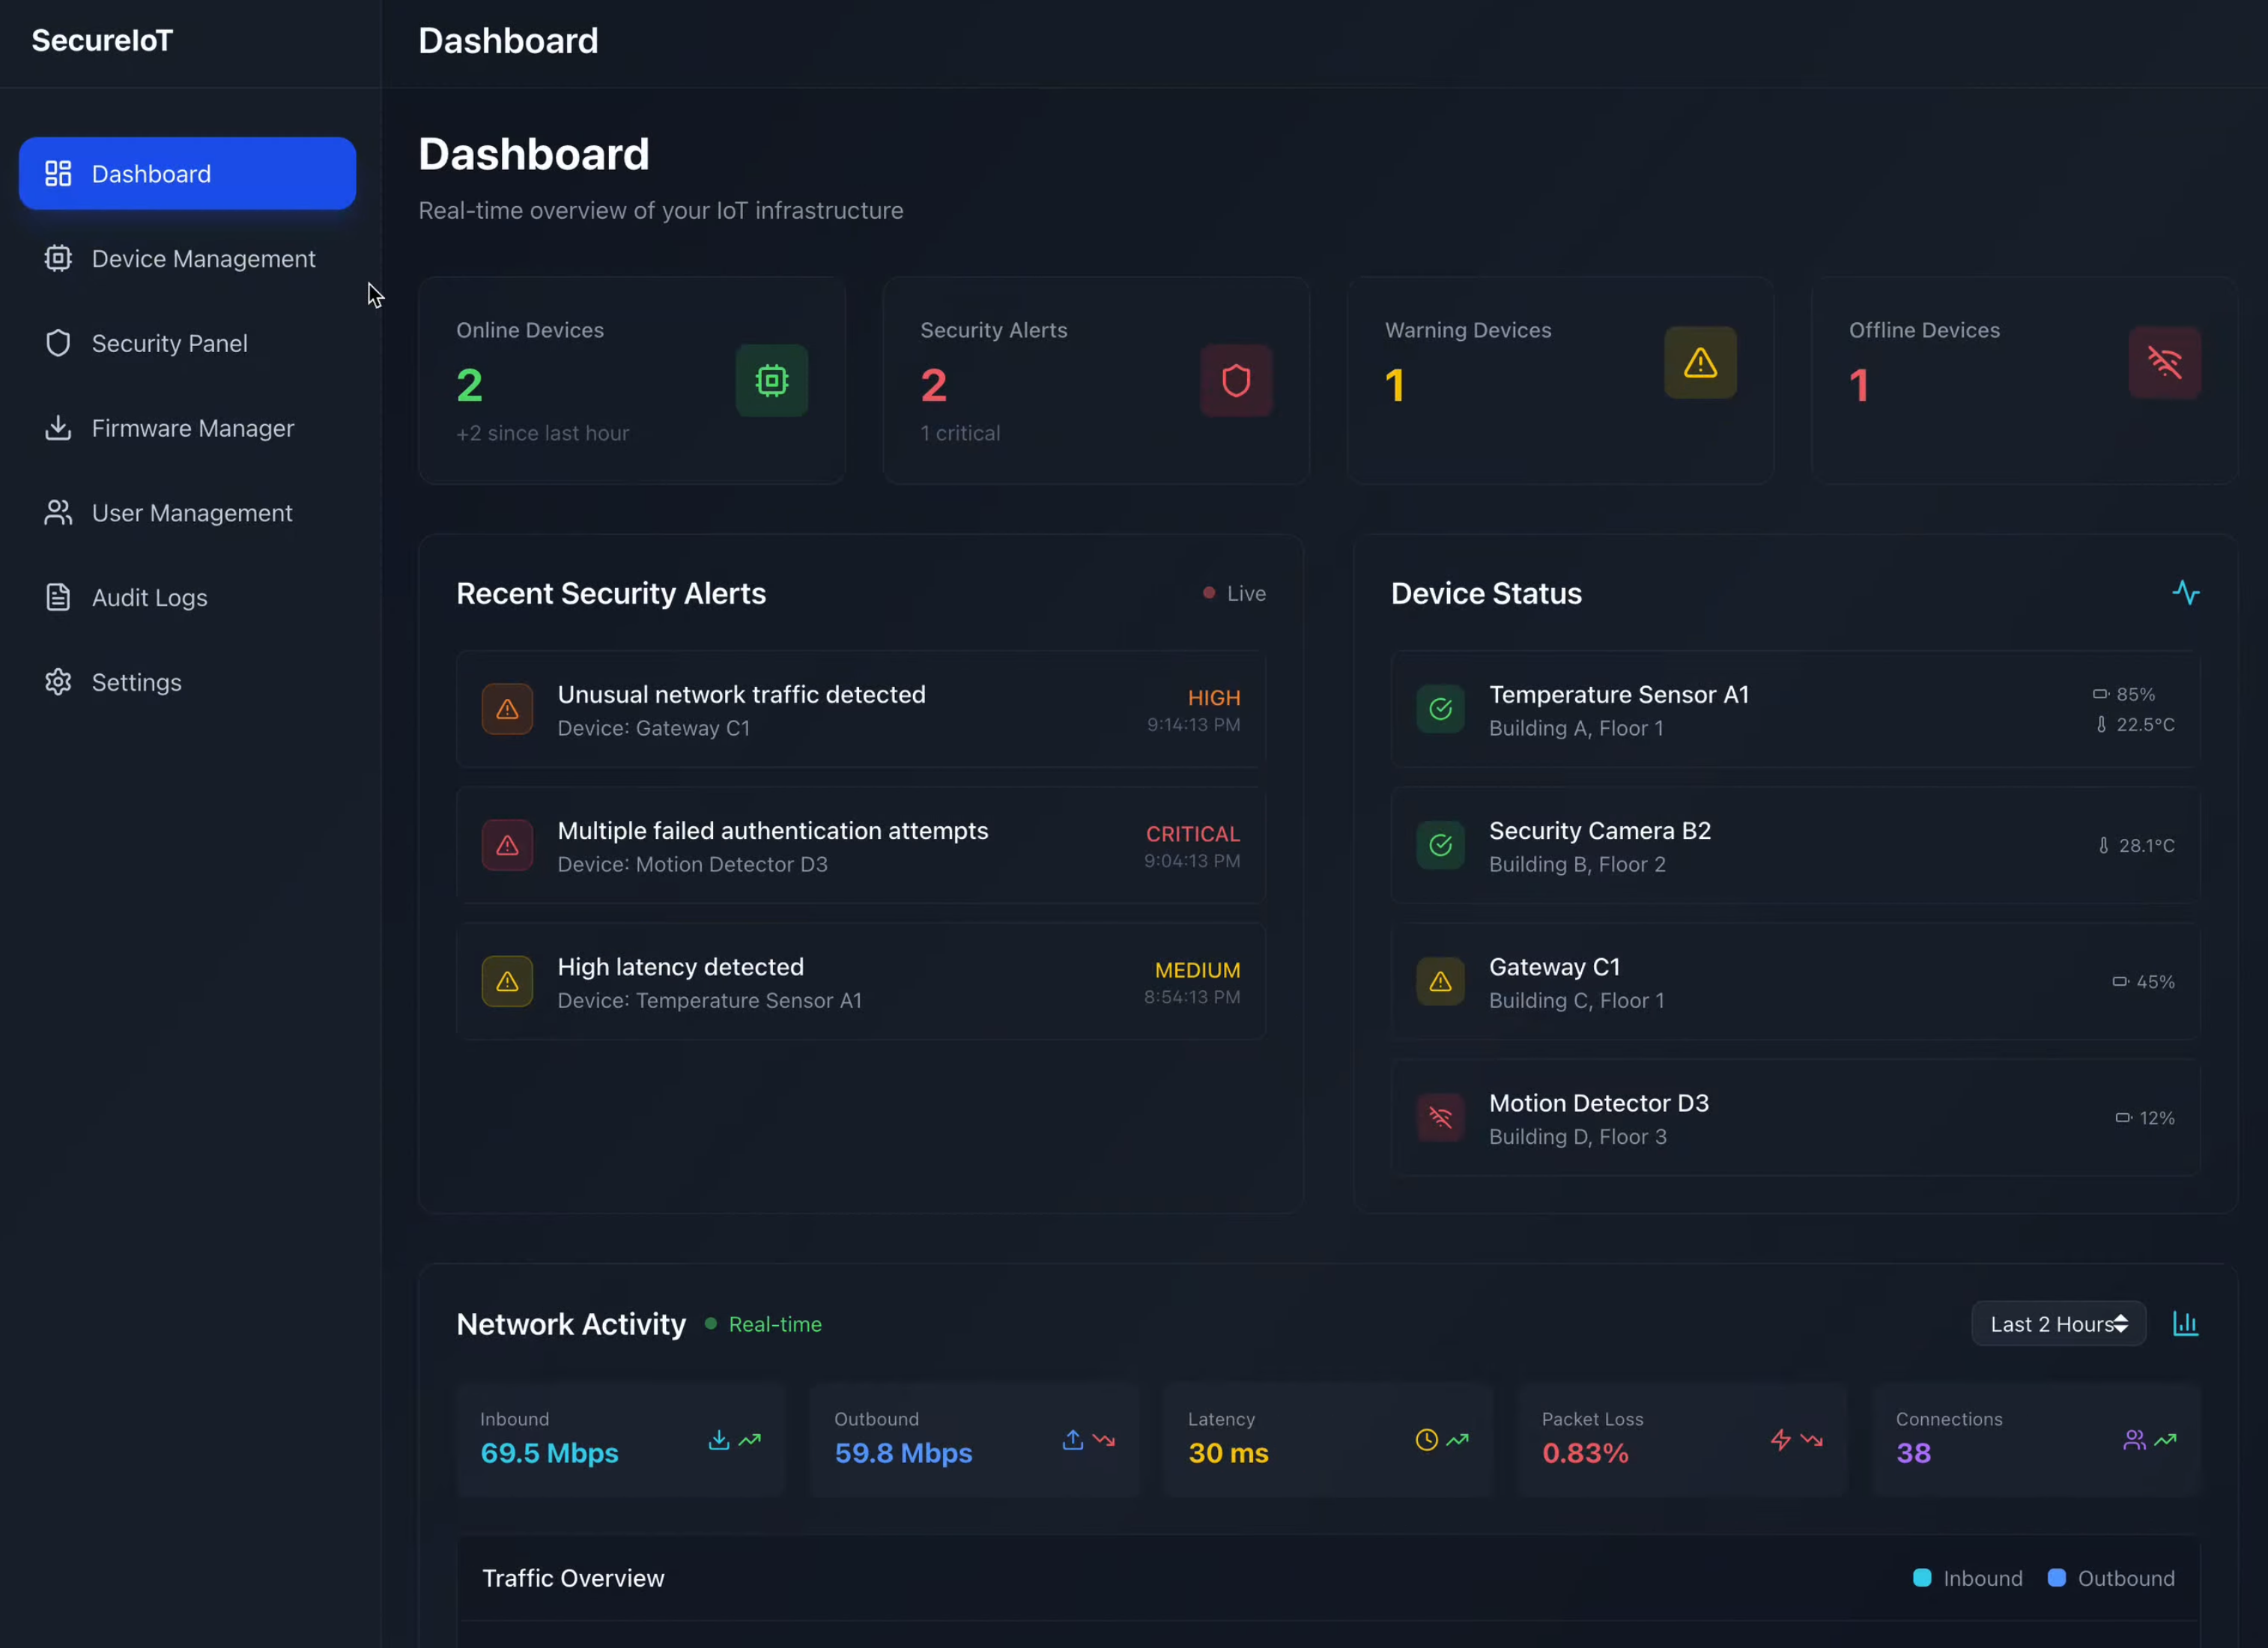Click the bar chart icon in Network Activity header

tap(2186, 1323)
